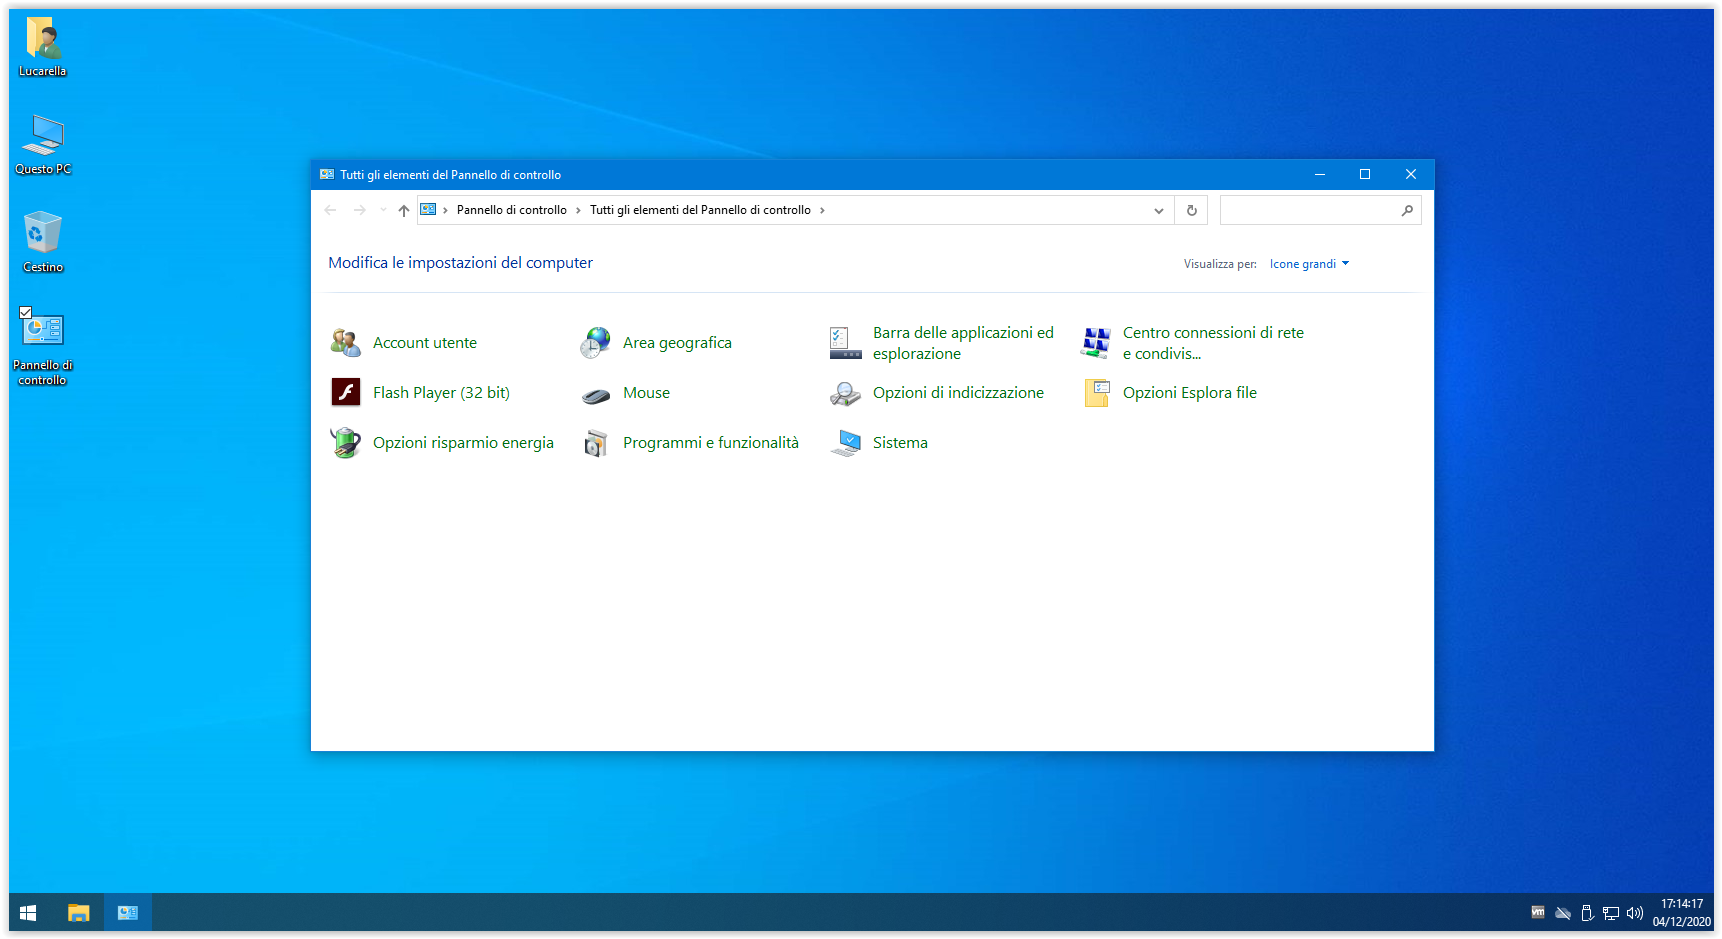This screenshot has width=1722, height=939.
Task: Expand the recent locations dropdown arrow
Action: [383, 210]
